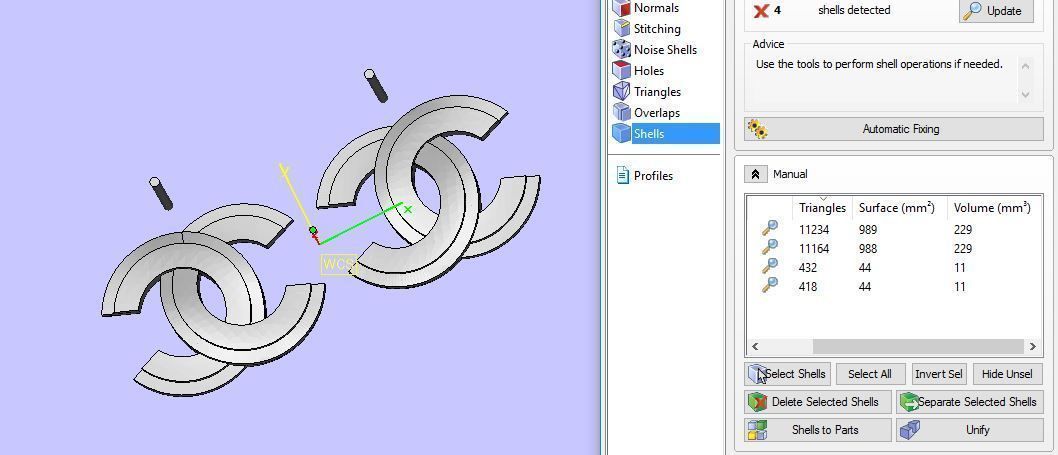Click the Holes cube icon
This screenshot has height=455, width=1058.
point(621,70)
